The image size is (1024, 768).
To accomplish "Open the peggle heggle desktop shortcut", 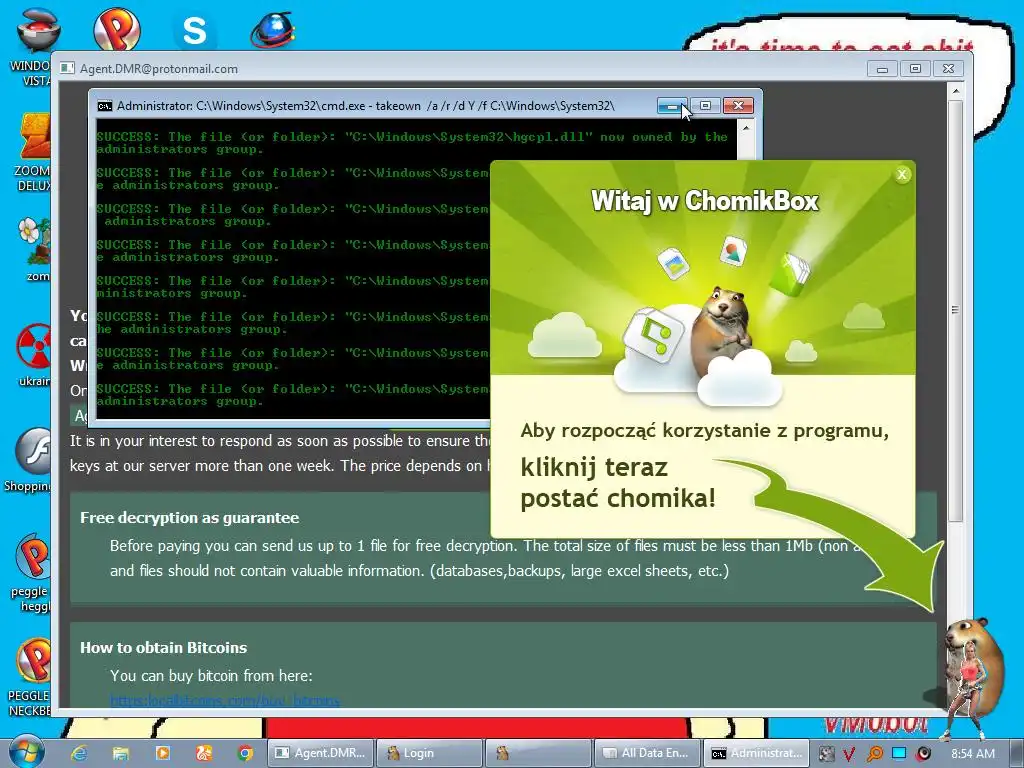I will (31, 573).
